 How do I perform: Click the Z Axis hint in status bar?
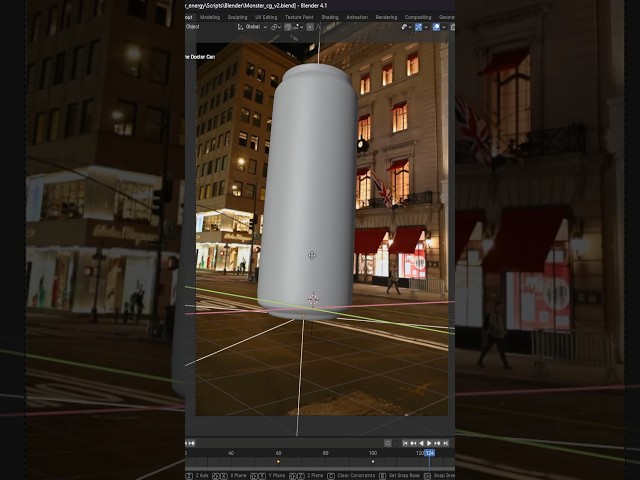click(202, 476)
